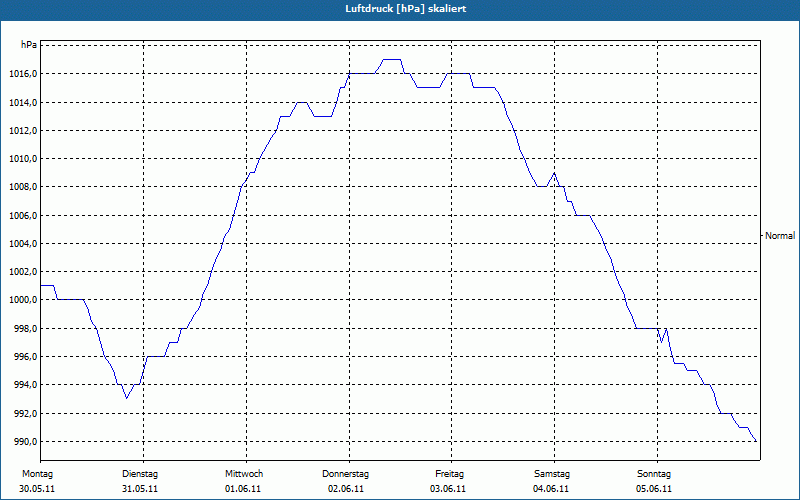Click the date 30.05.11
Screen dimensions: 800x500
point(37,489)
